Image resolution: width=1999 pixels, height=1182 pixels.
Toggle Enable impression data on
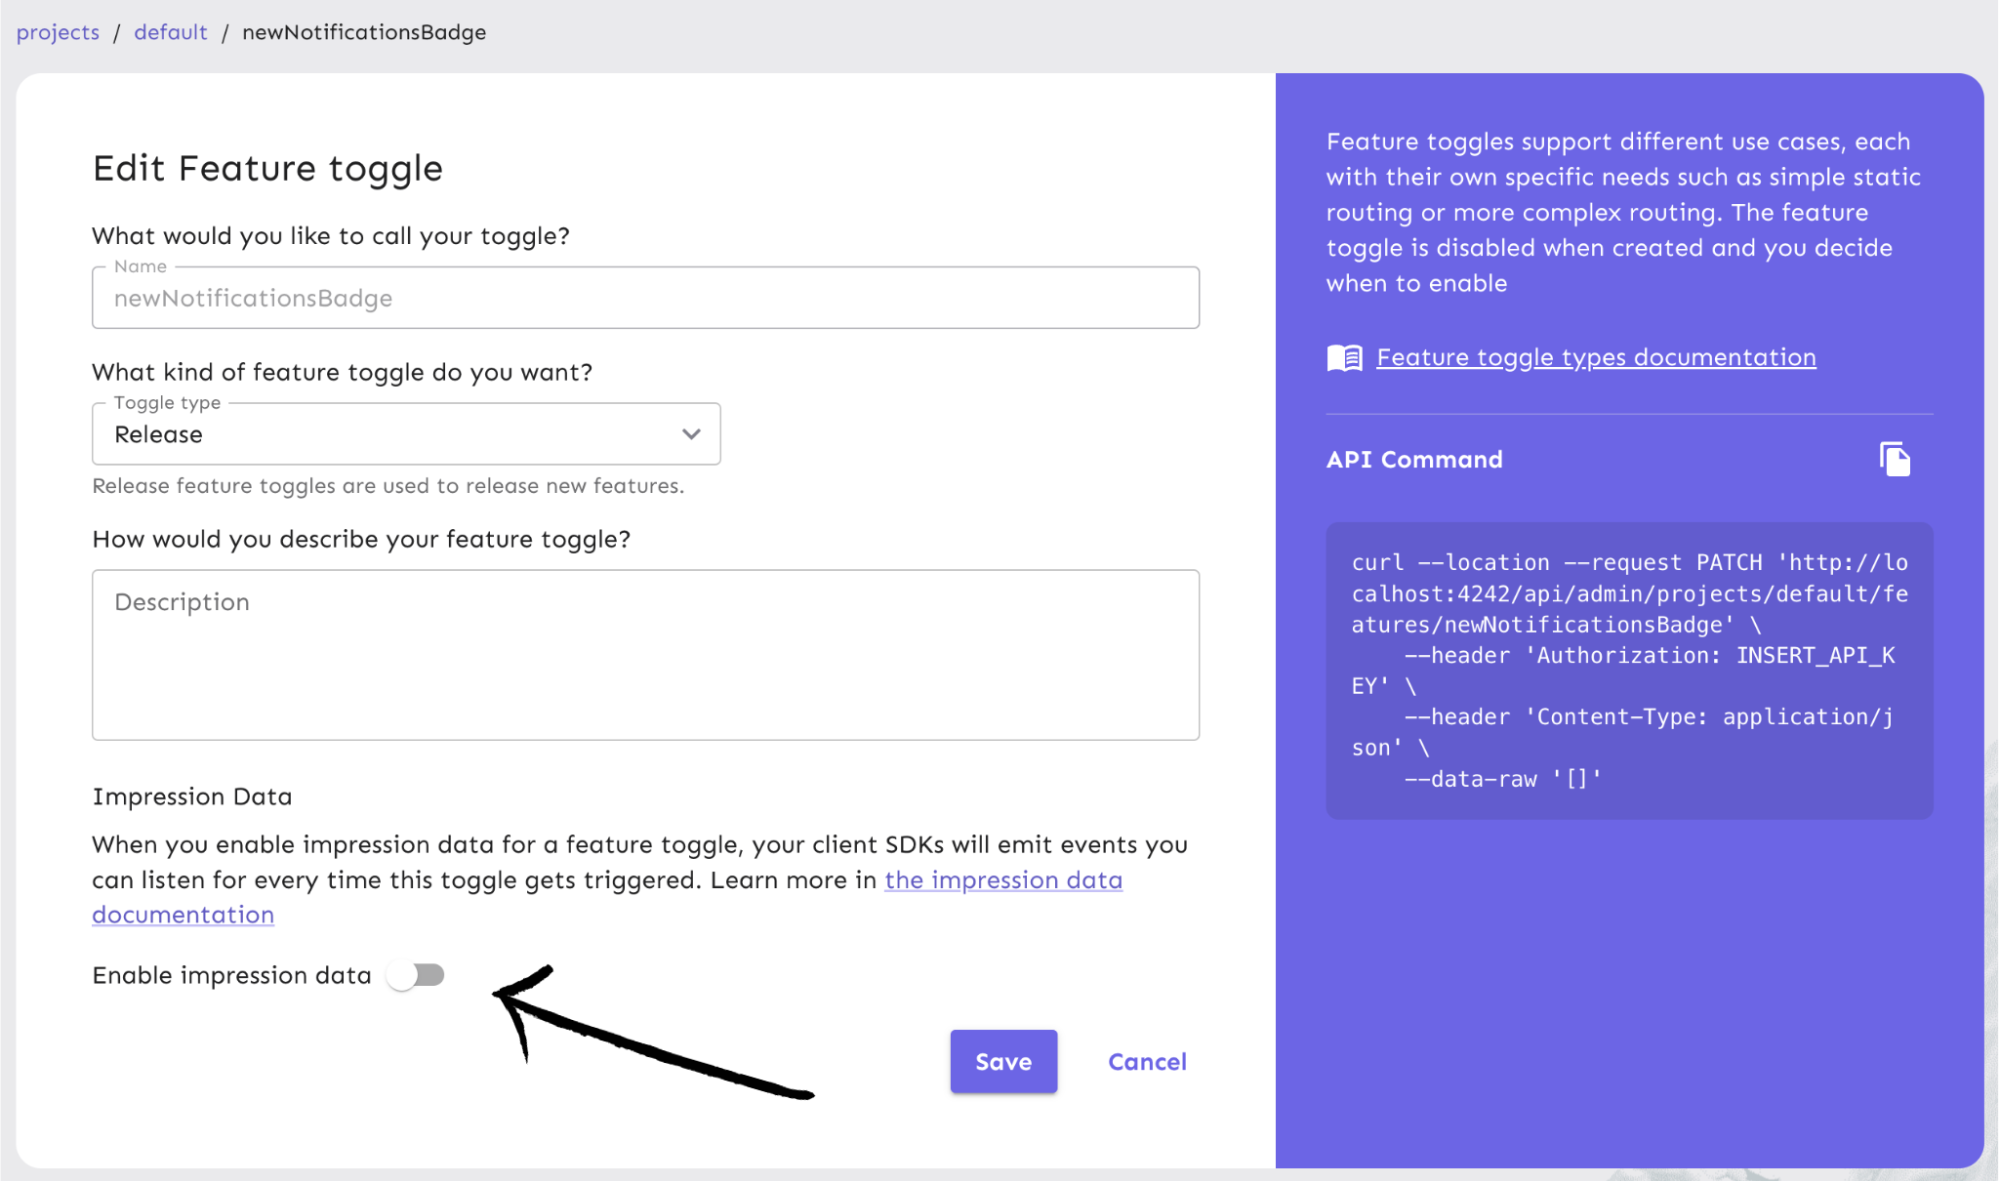pos(417,975)
